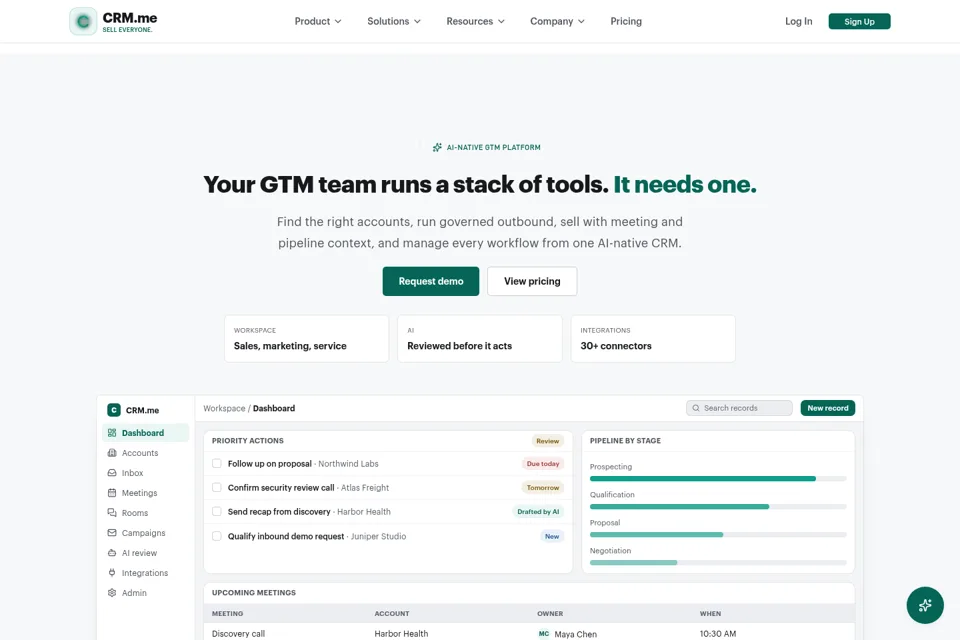Viewport: 960px width, 640px height.
Task: Click the Prospecting pipeline progress bar
Action: pos(718,479)
